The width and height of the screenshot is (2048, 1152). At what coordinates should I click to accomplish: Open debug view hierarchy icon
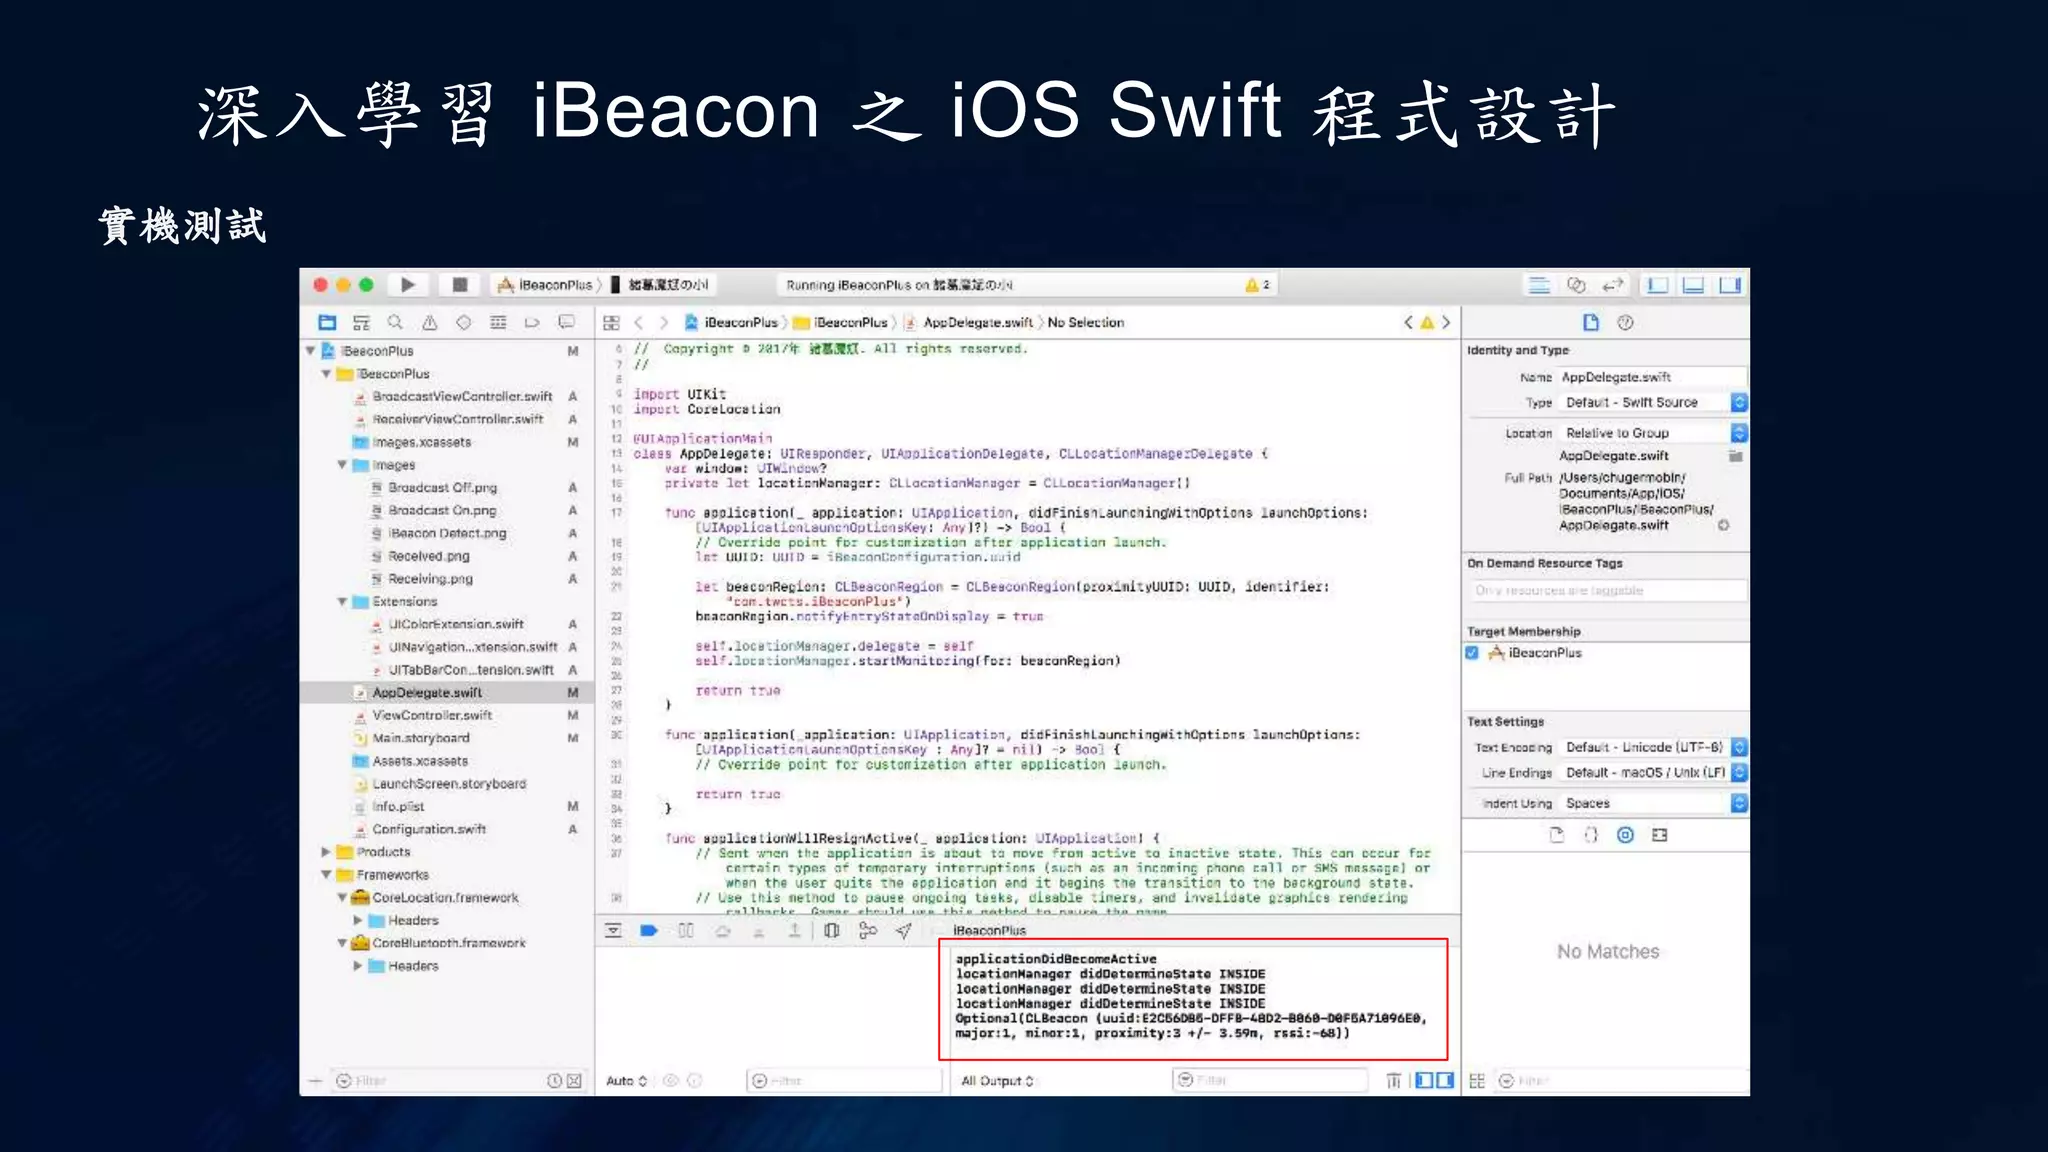click(831, 930)
